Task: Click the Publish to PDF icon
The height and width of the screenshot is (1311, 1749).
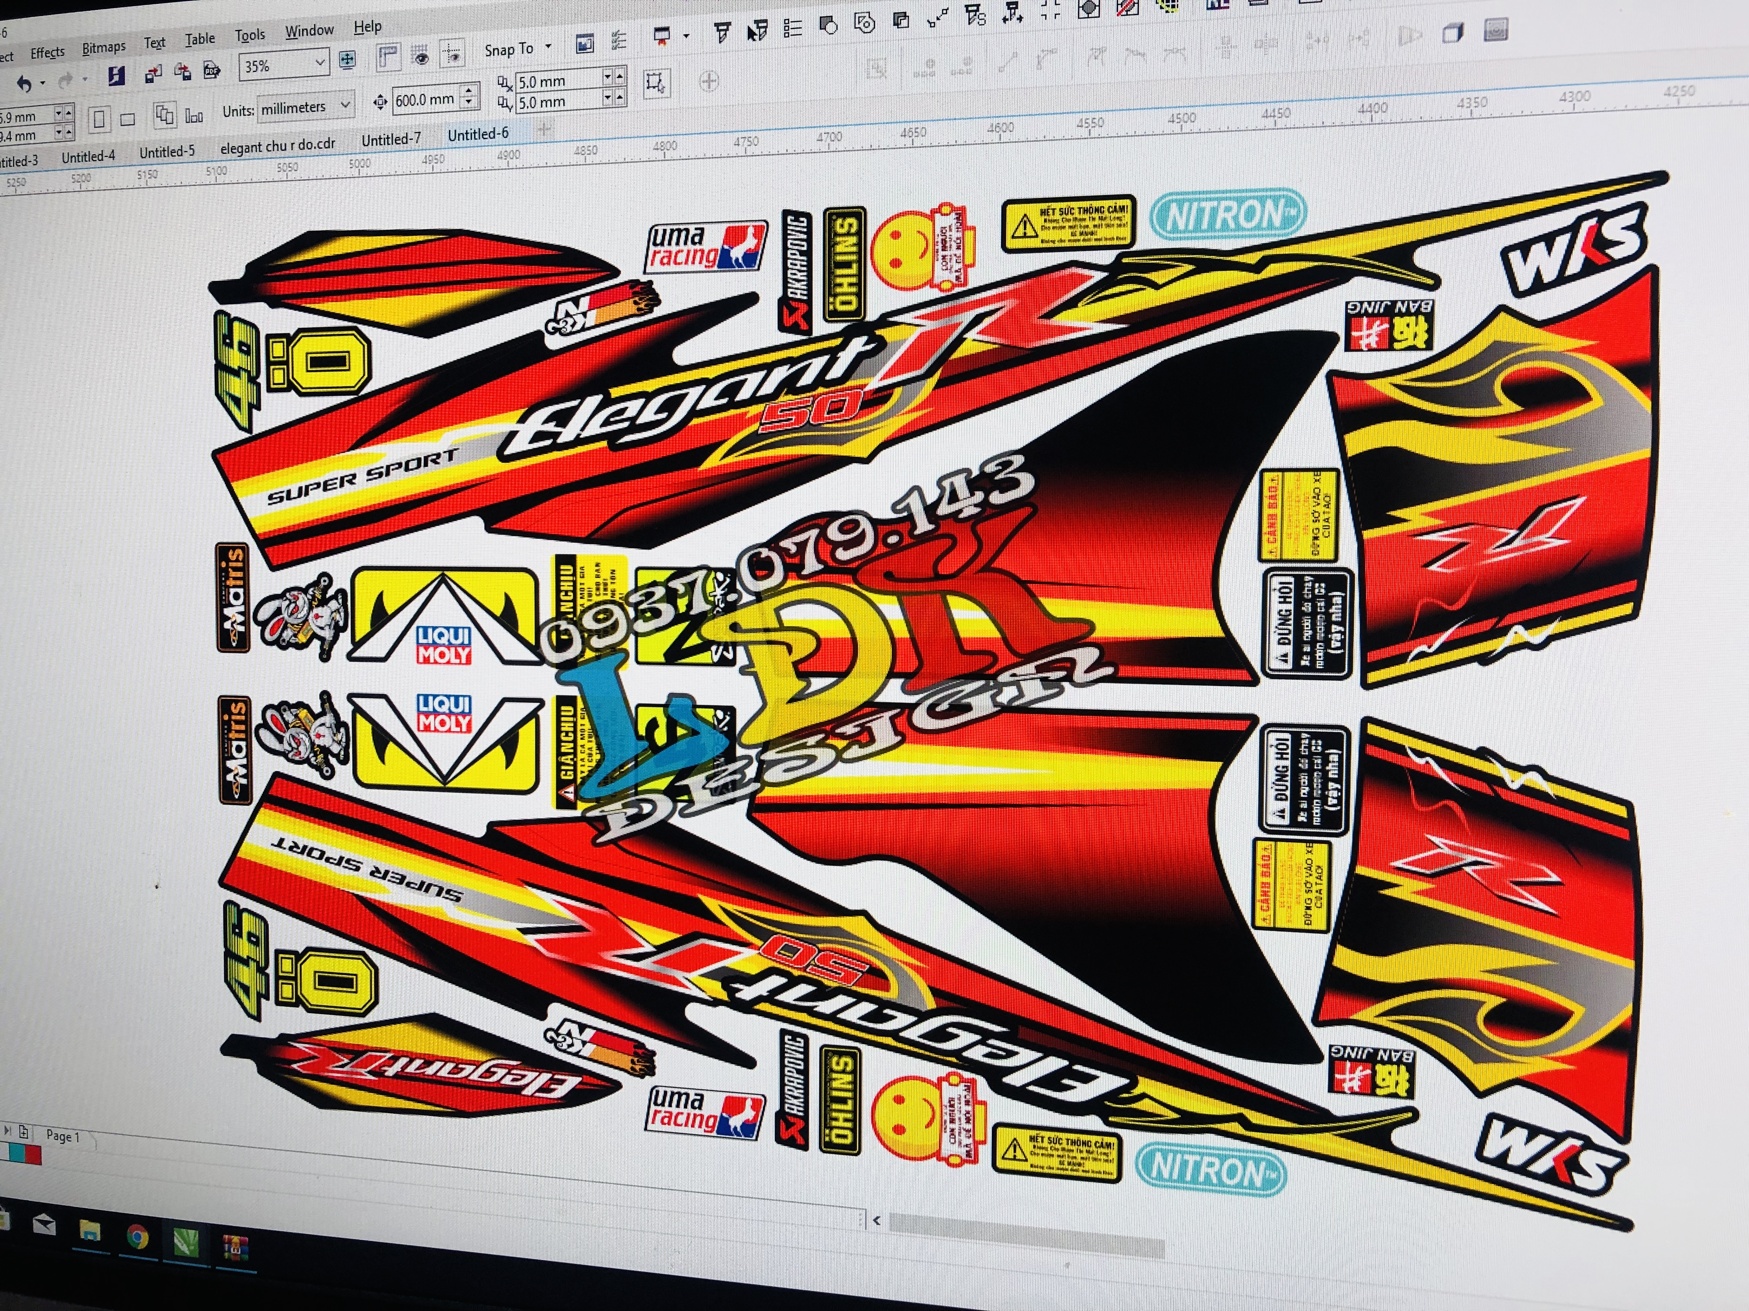Action: [x=211, y=69]
